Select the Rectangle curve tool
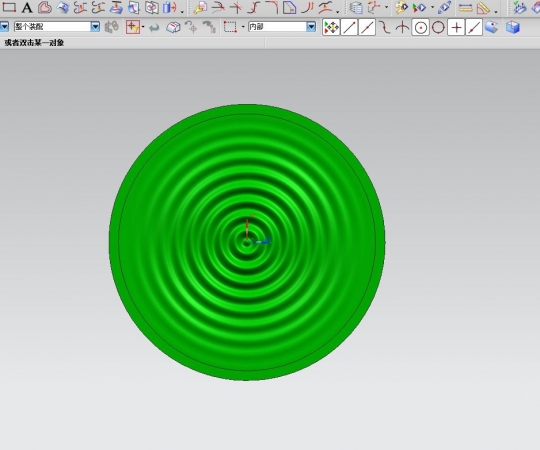The width and height of the screenshot is (540, 450). coord(9,7)
